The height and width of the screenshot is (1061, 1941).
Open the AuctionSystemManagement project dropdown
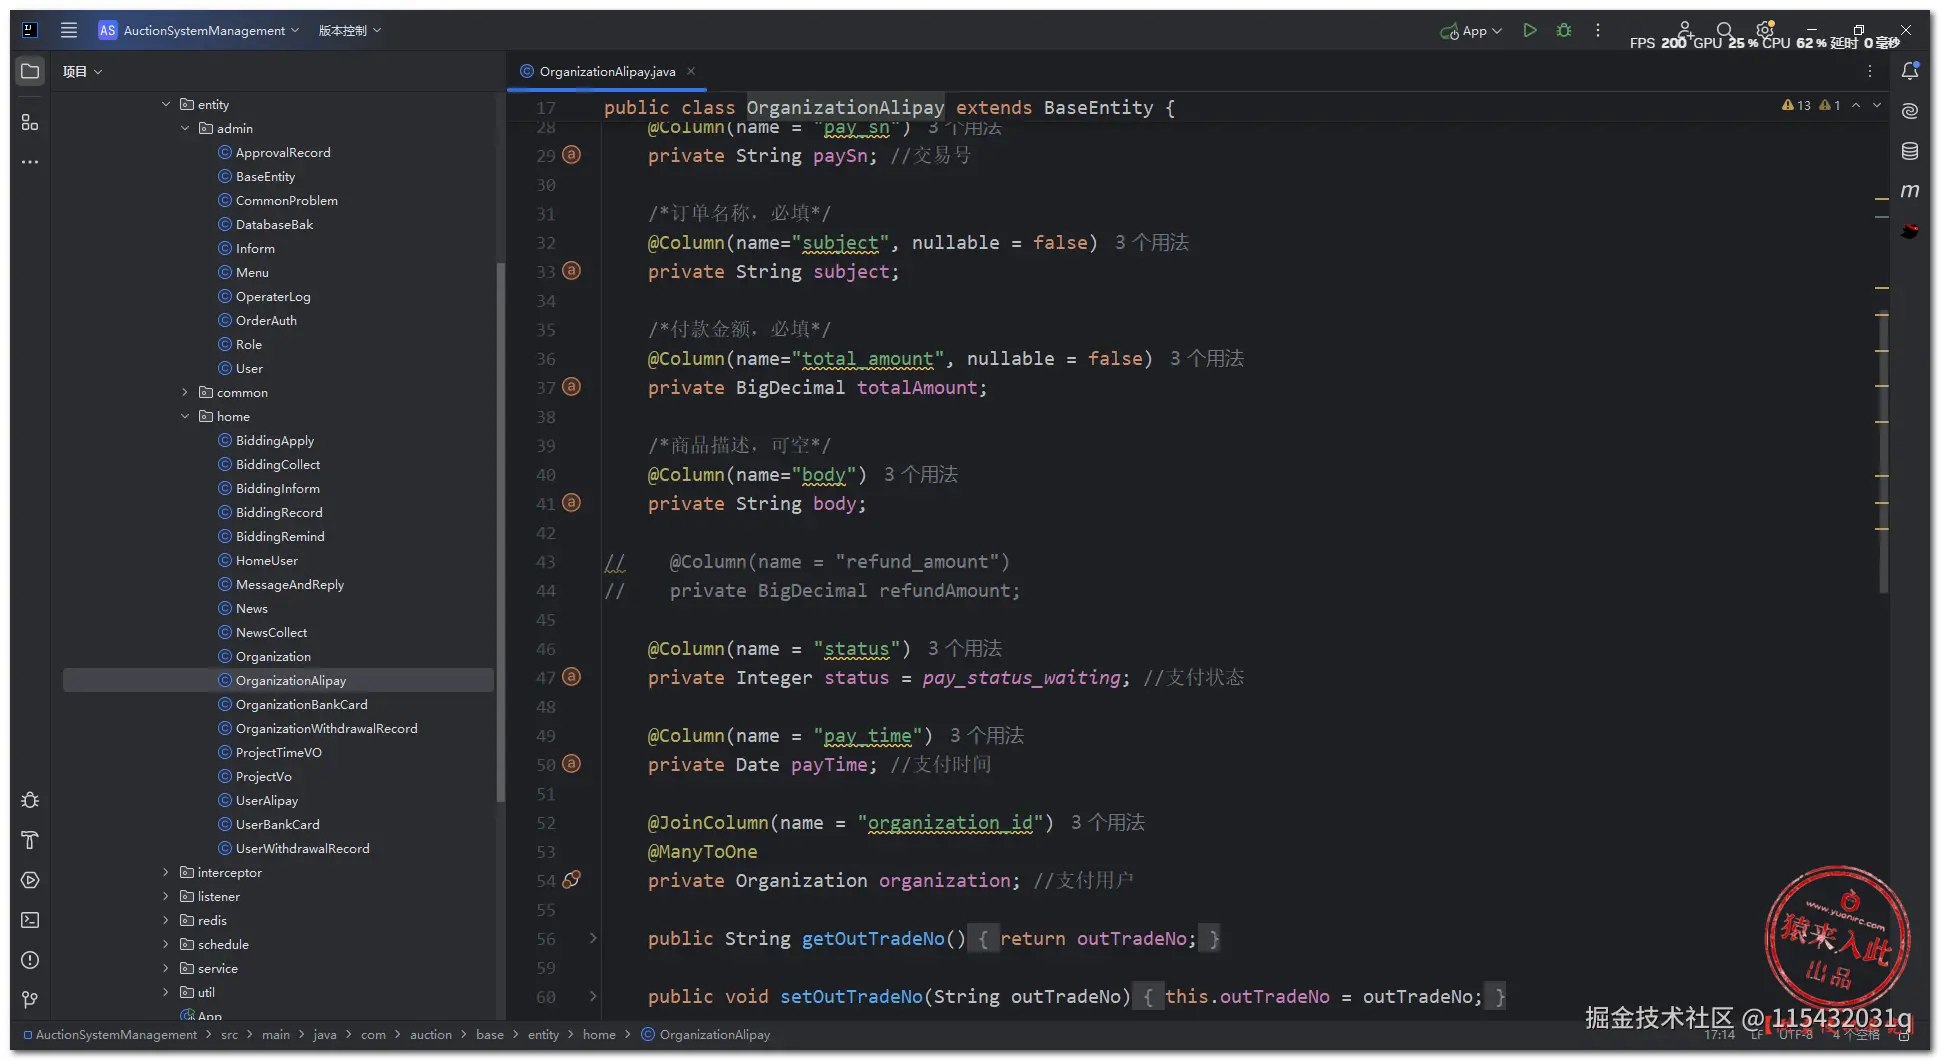coord(199,30)
